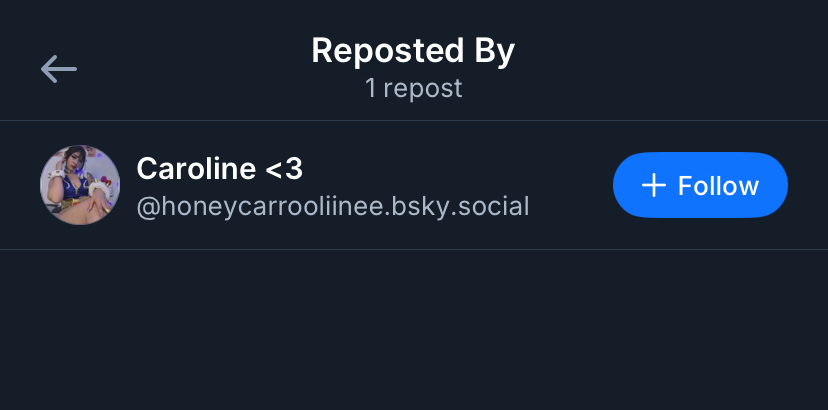Image resolution: width=828 pixels, height=410 pixels.
Task: Click the "1 repost" count text
Action: click(x=413, y=88)
